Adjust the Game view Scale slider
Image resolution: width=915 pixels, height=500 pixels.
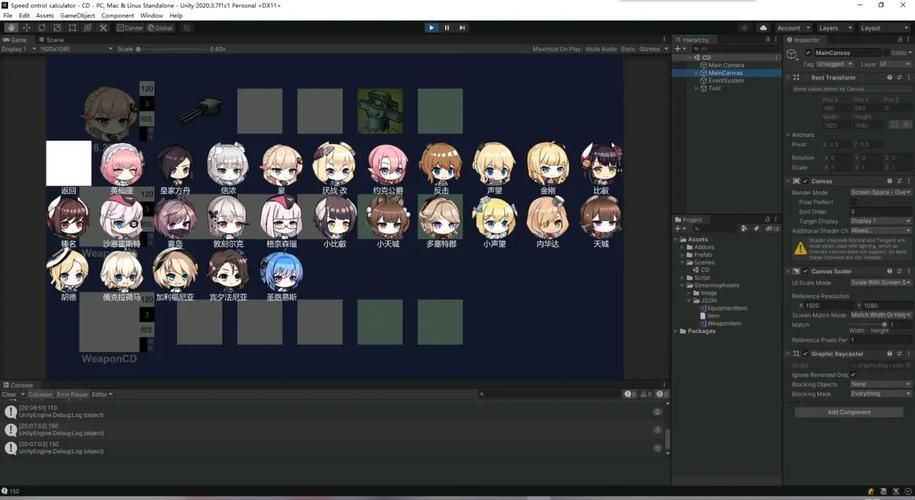[x=172, y=49]
